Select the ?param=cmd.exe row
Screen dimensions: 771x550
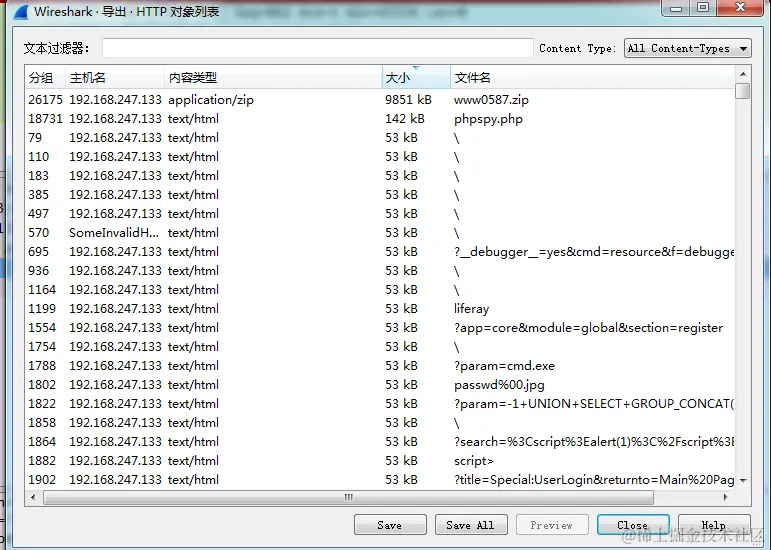380,366
